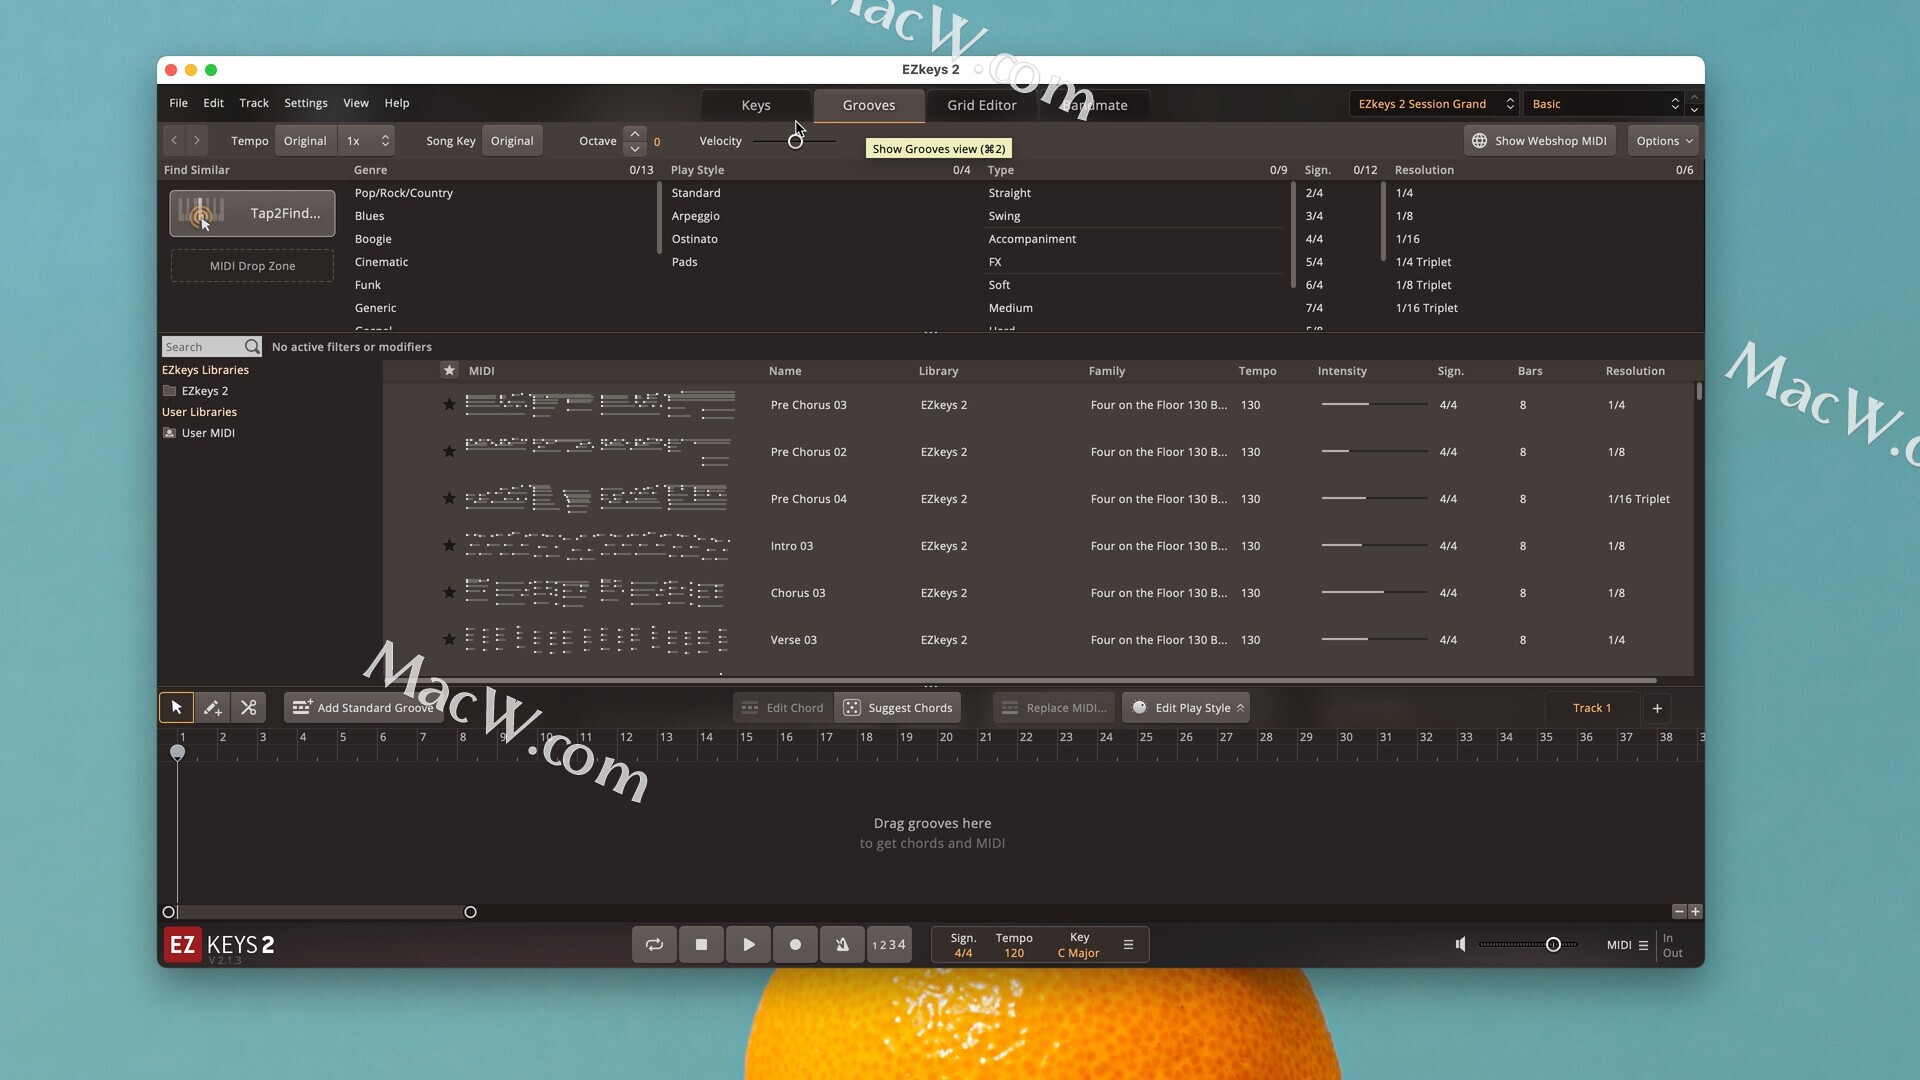The height and width of the screenshot is (1080, 1920).
Task: Click the Track 1 tab
Action: (1592, 708)
